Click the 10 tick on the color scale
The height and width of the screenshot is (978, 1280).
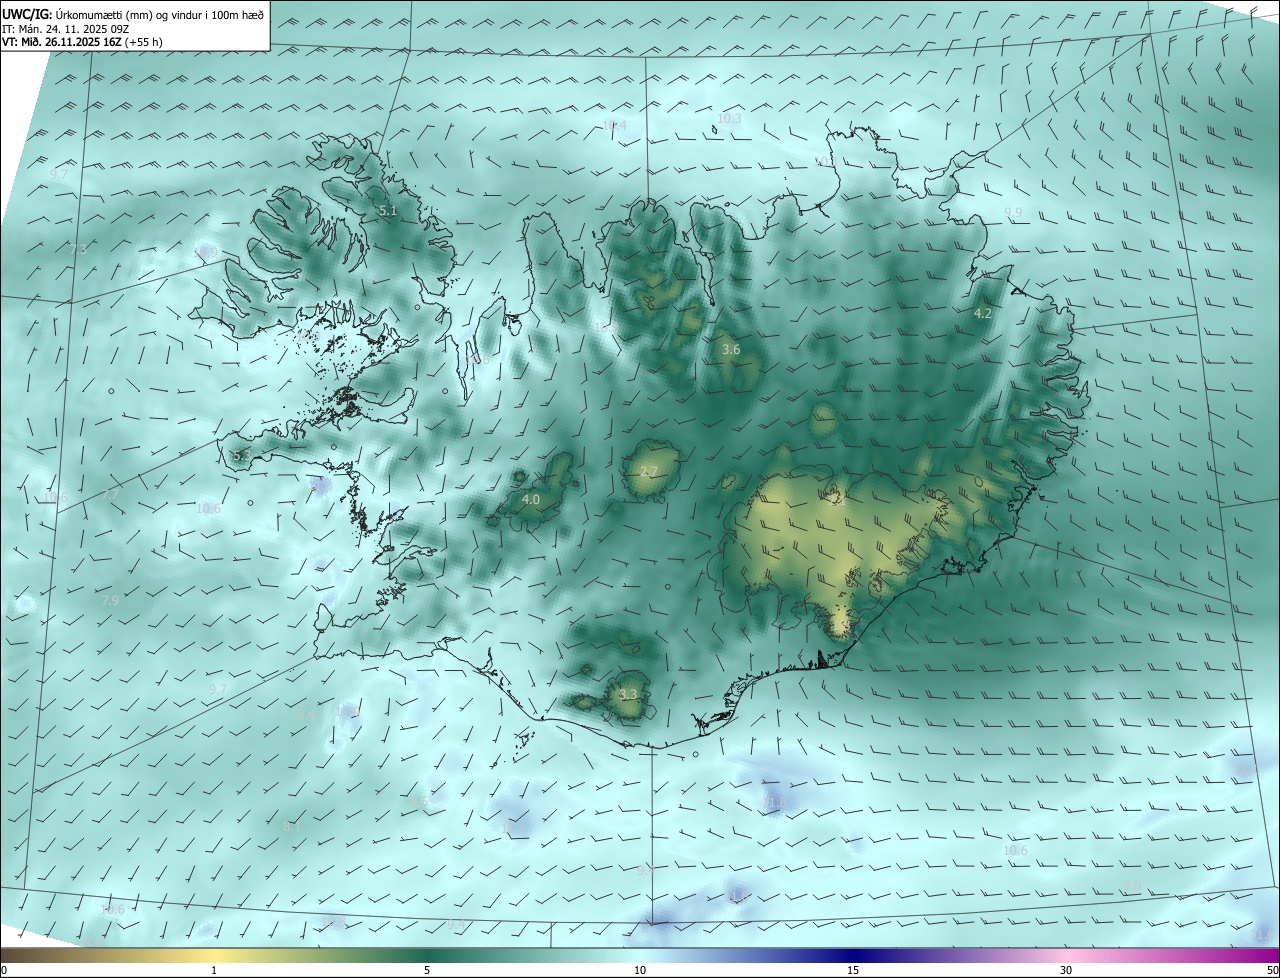pyautogui.click(x=640, y=970)
